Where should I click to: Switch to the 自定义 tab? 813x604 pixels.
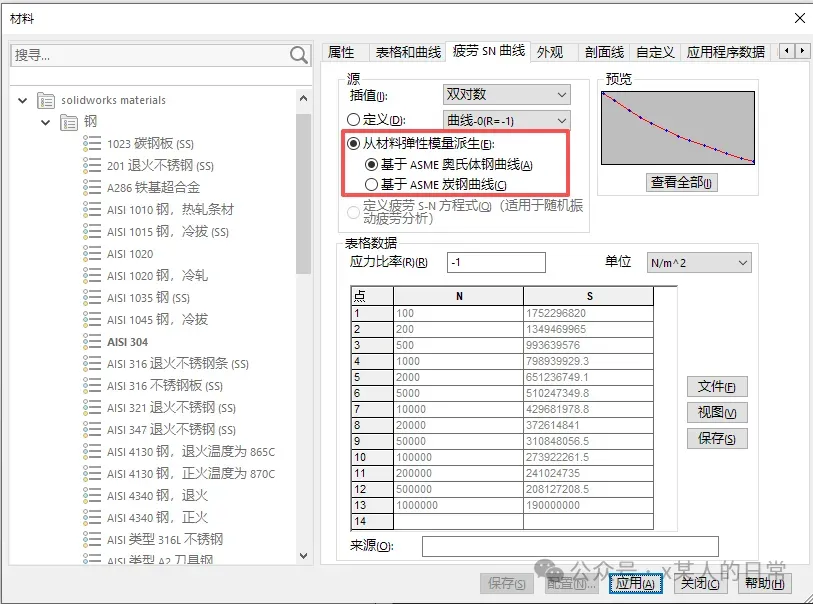point(655,52)
